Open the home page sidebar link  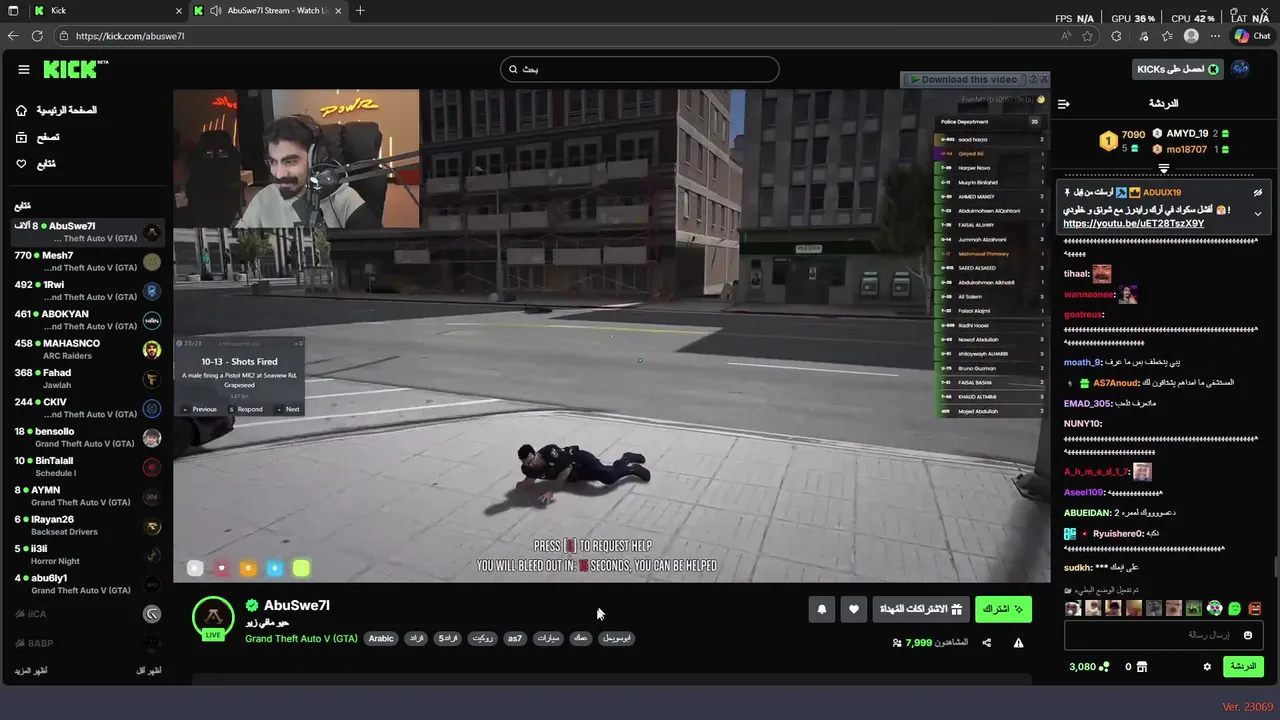(56, 110)
